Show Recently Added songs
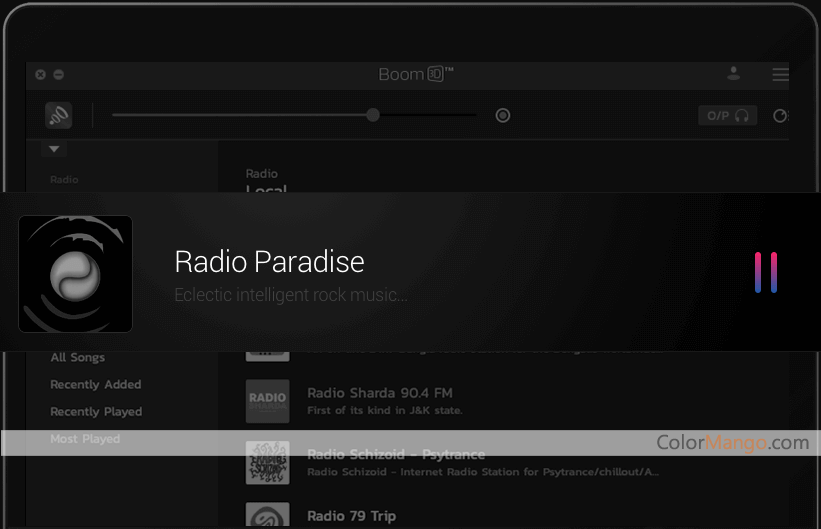The height and width of the screenshot is (529, 821). (96, 384)
